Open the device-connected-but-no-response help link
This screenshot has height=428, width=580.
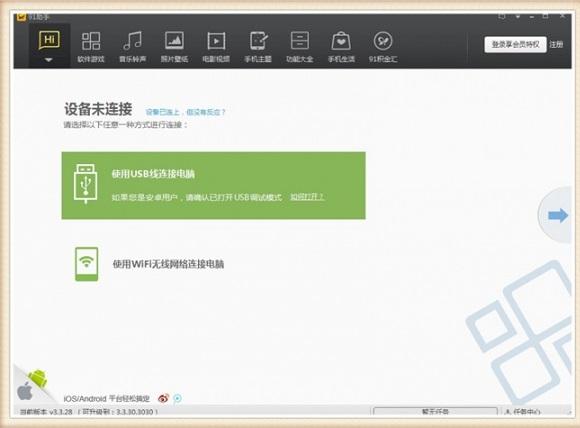click(185, 112)
